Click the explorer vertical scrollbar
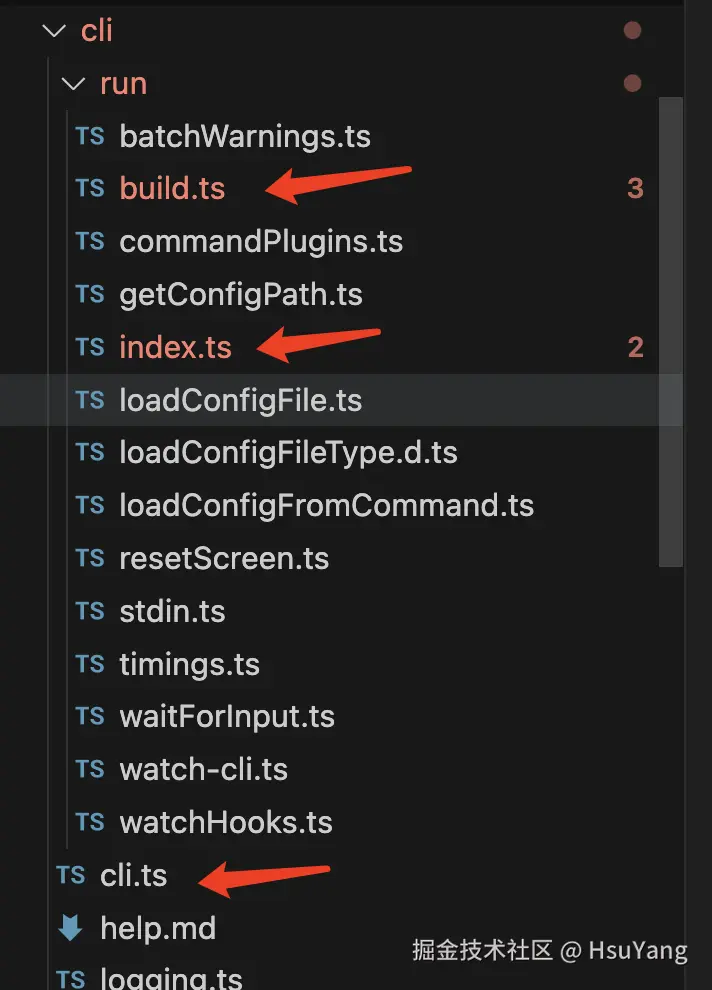The height and width of the screenshot is (990, 712). pyautogui.click(x=670, y=330)
